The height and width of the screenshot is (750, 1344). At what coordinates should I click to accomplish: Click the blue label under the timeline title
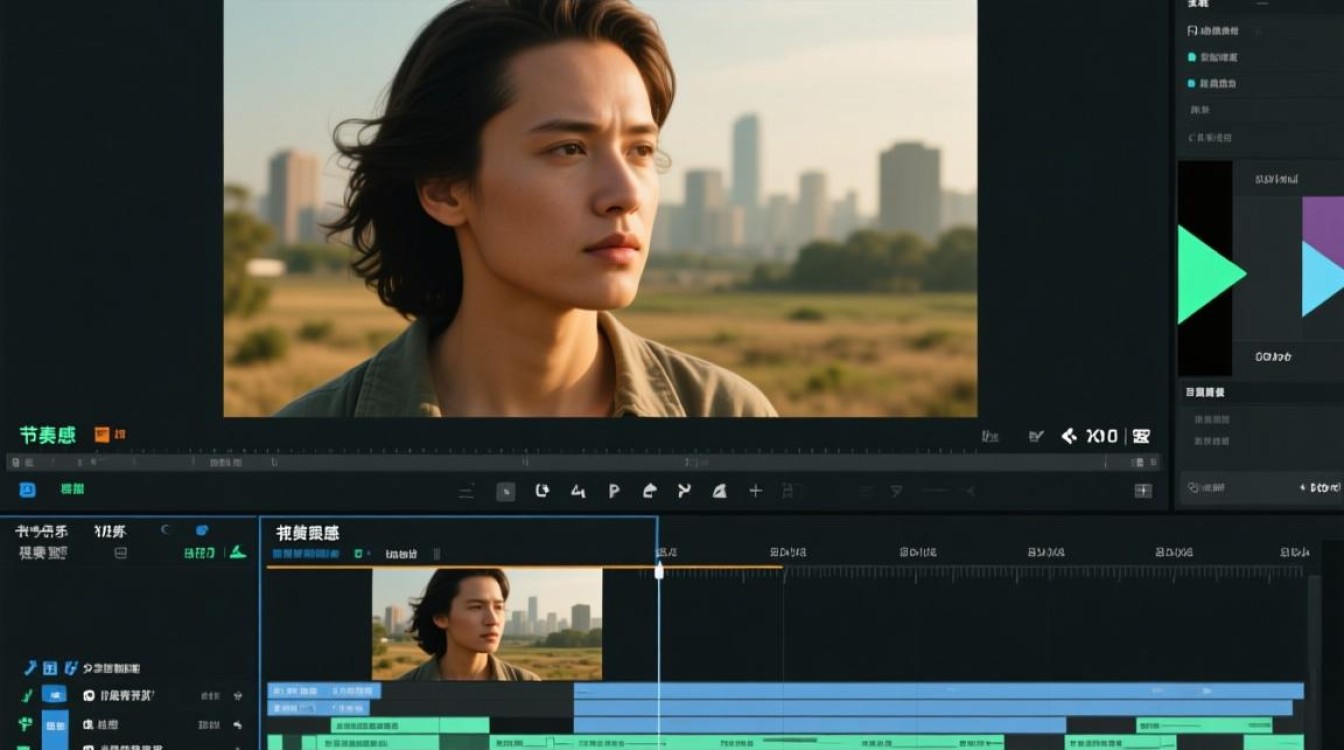coord(307,554)
